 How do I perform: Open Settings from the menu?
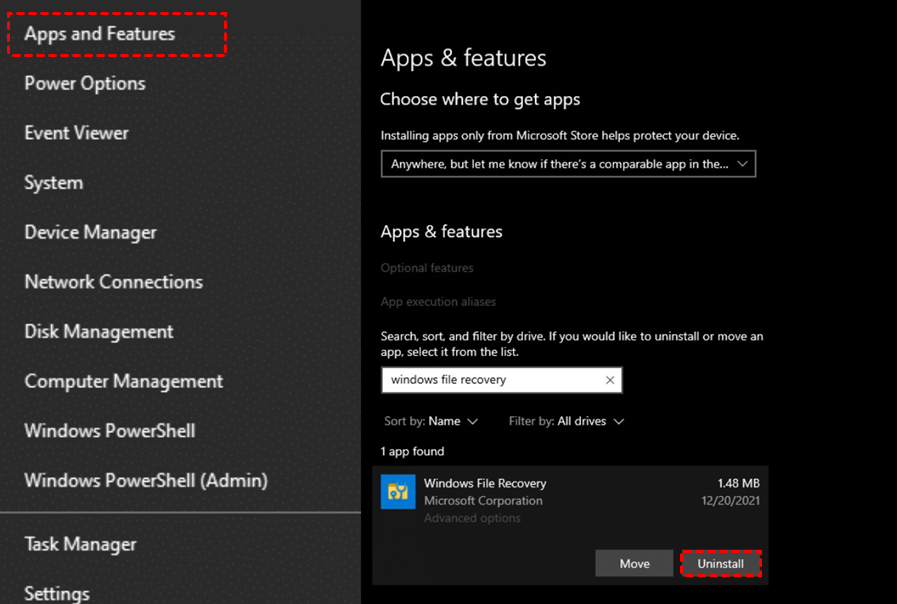57,593
